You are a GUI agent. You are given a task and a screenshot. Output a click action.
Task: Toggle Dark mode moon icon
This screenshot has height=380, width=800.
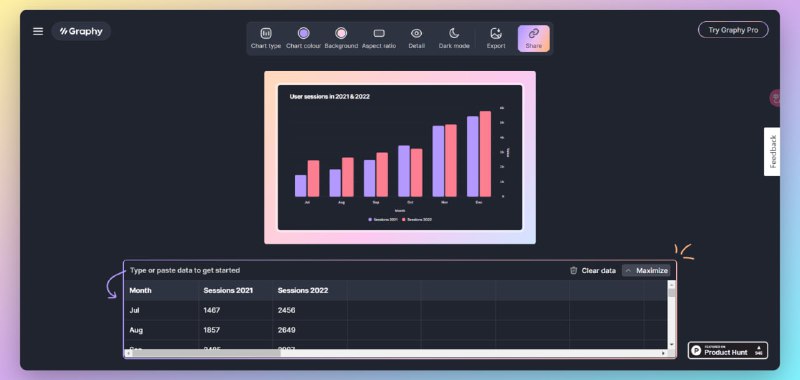click(x=454, y=38)
